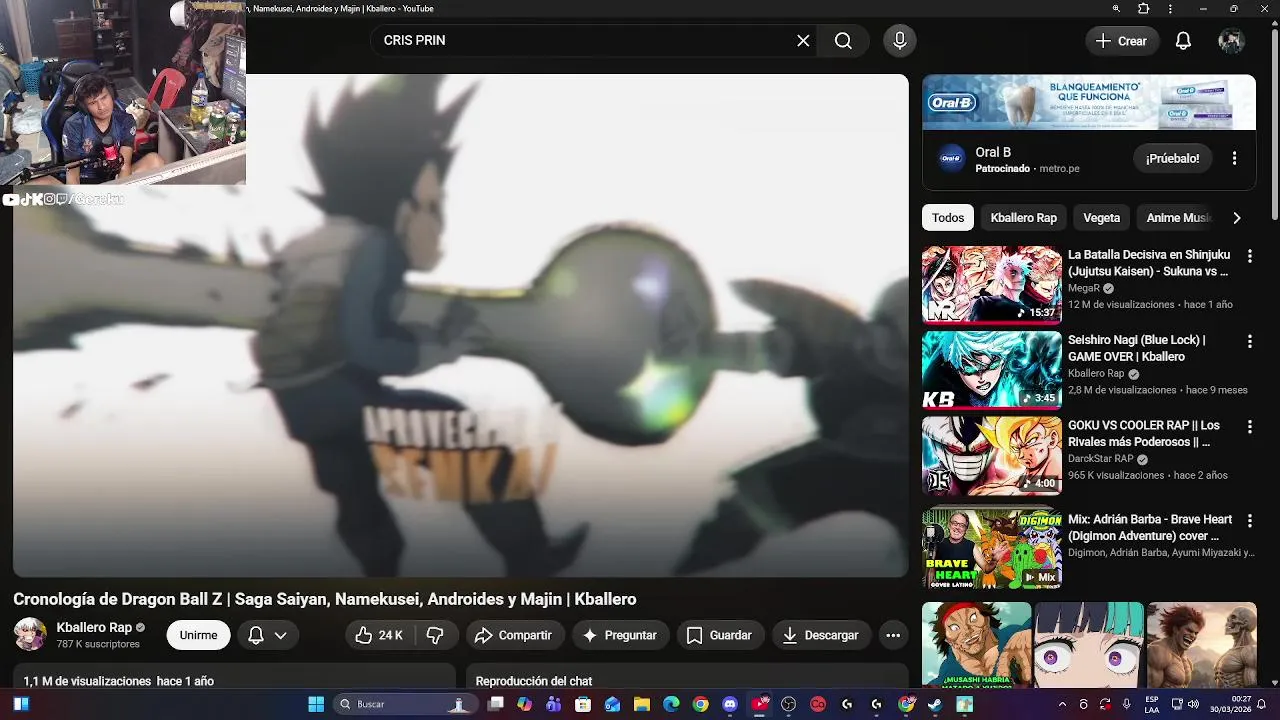
Task: Open Task View from the taskbar
Action: [x=495, y=704]
